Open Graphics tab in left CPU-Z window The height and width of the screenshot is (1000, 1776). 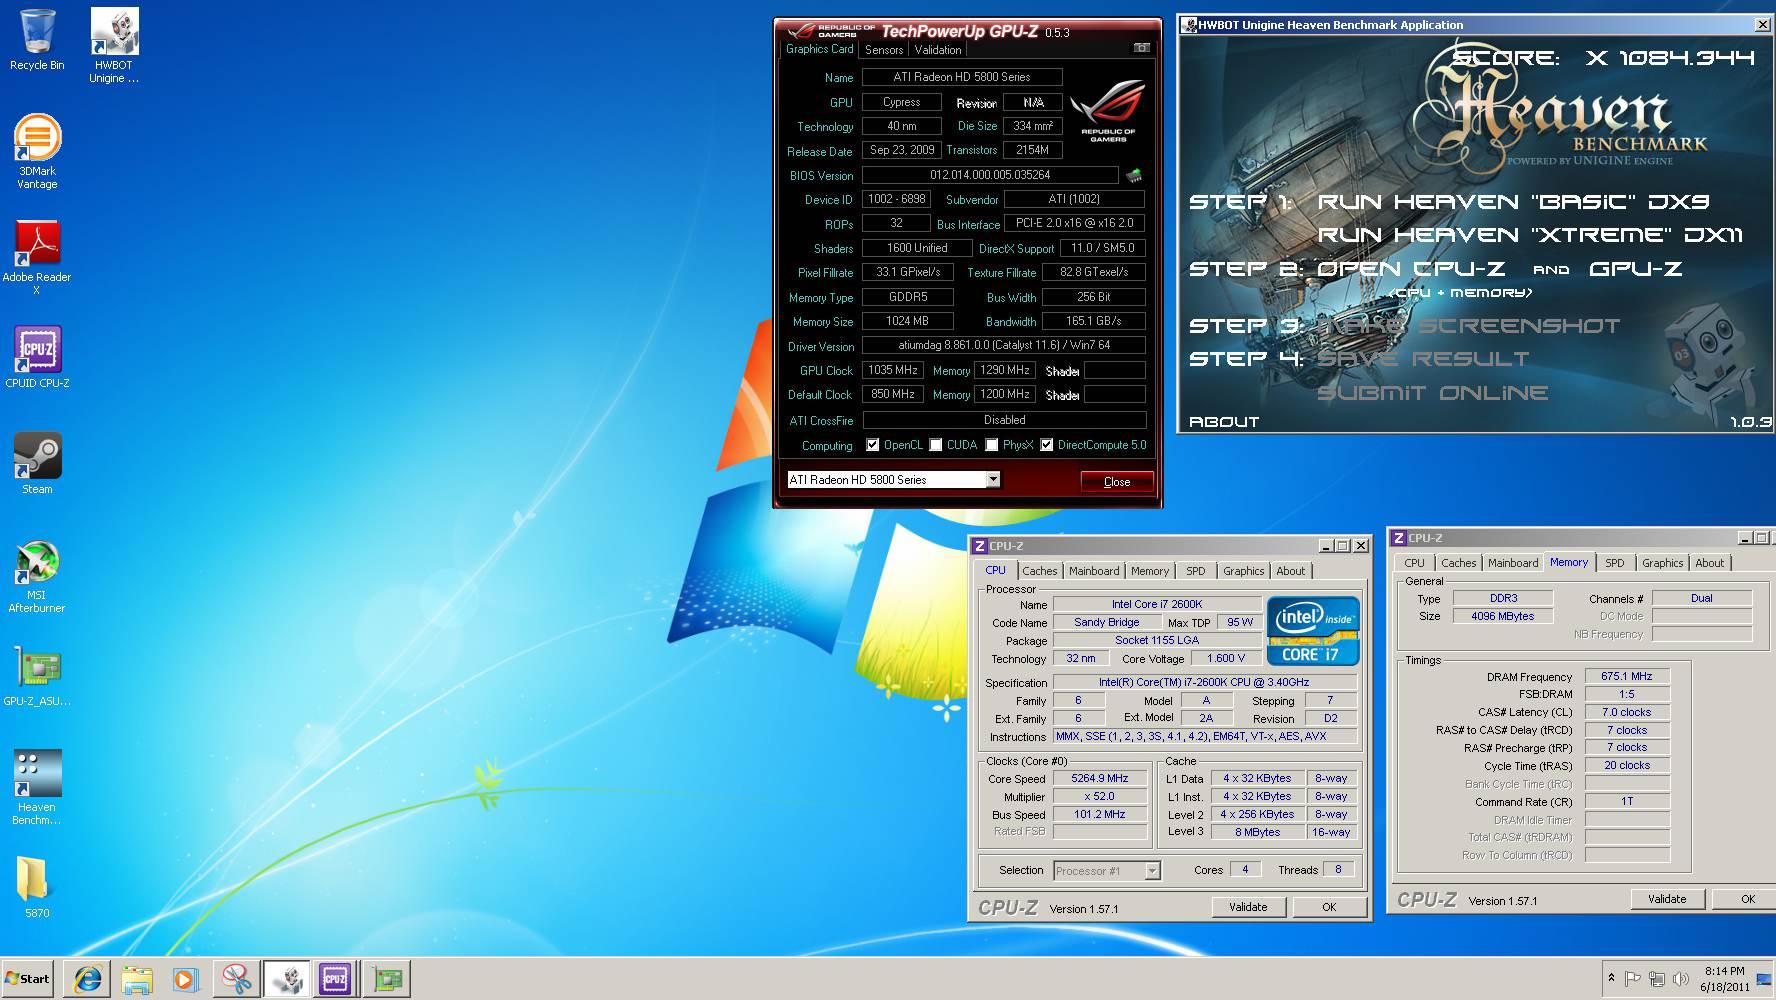coord(1244,571)
